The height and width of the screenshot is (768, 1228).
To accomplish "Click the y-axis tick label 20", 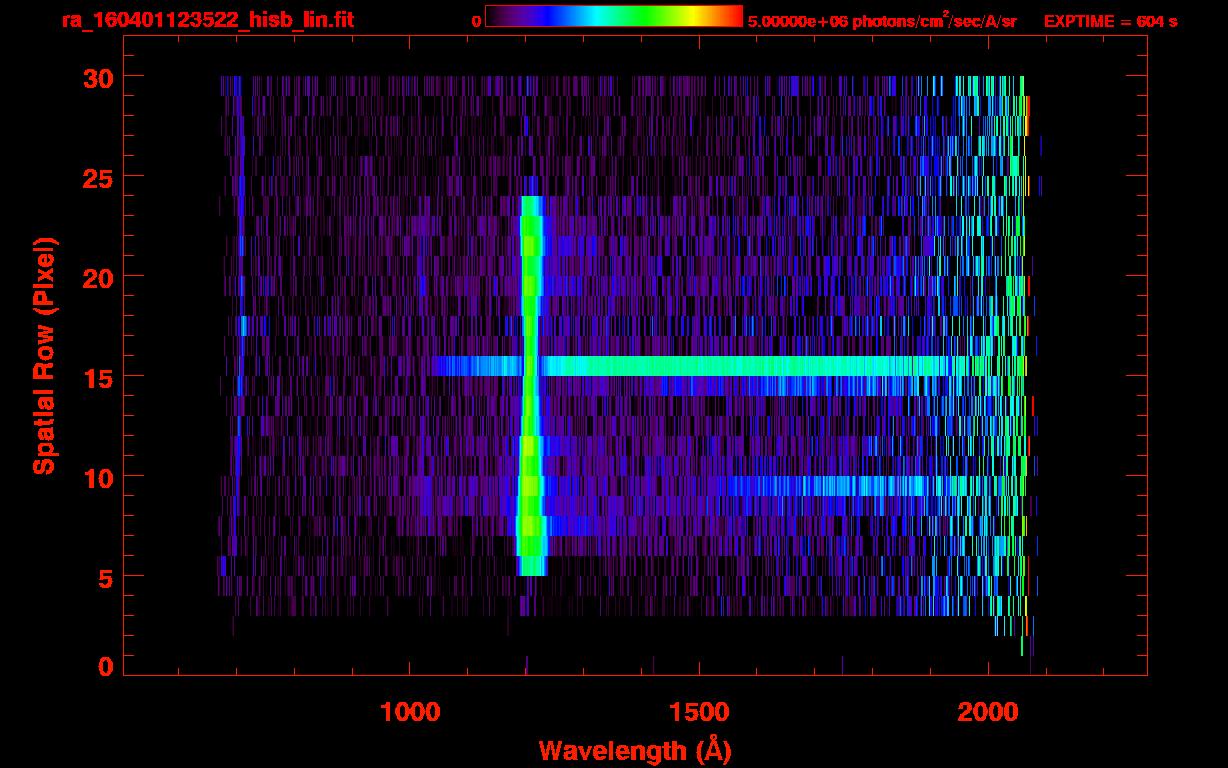I will [x=97, y=277].
